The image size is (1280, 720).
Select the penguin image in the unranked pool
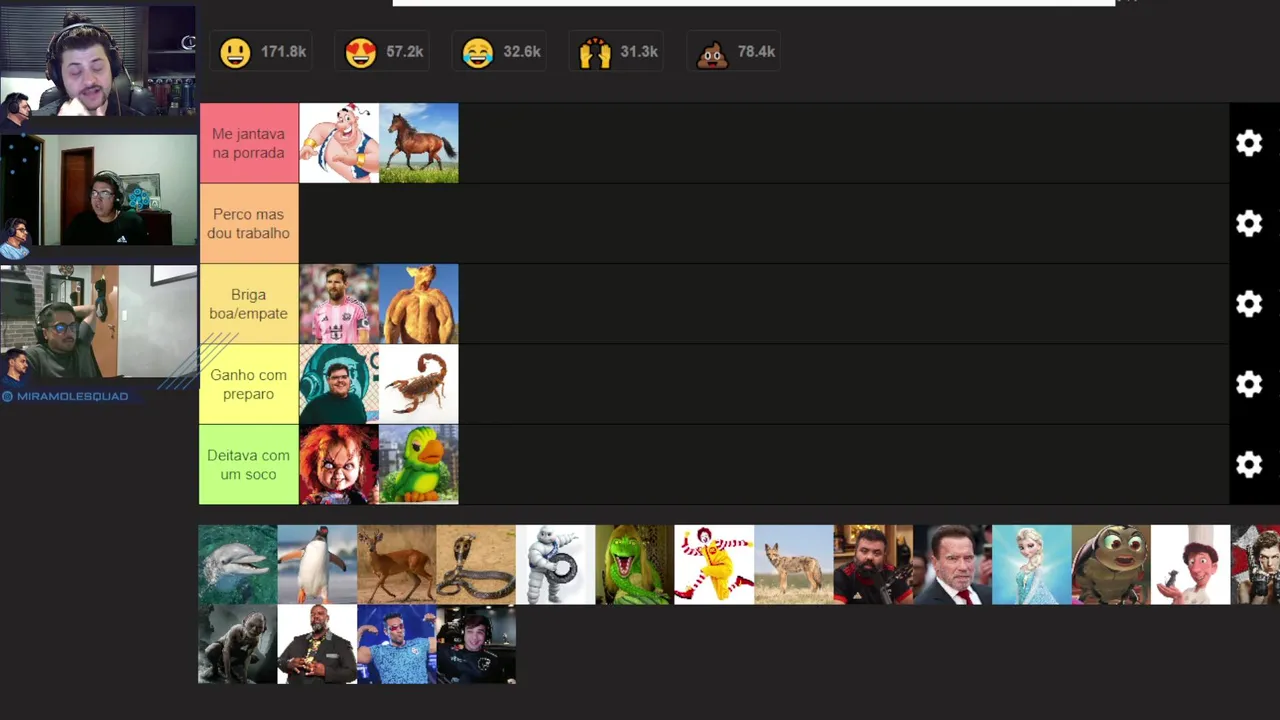pos(317,565)
